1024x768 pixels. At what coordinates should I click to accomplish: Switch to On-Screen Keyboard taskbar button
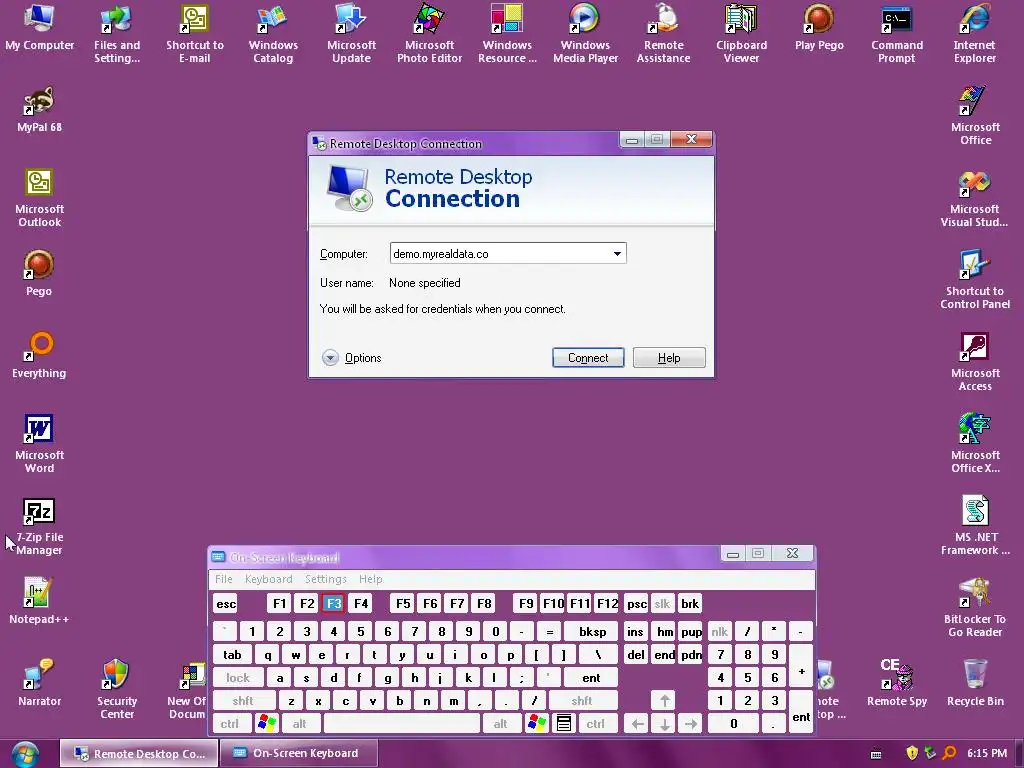298,754
